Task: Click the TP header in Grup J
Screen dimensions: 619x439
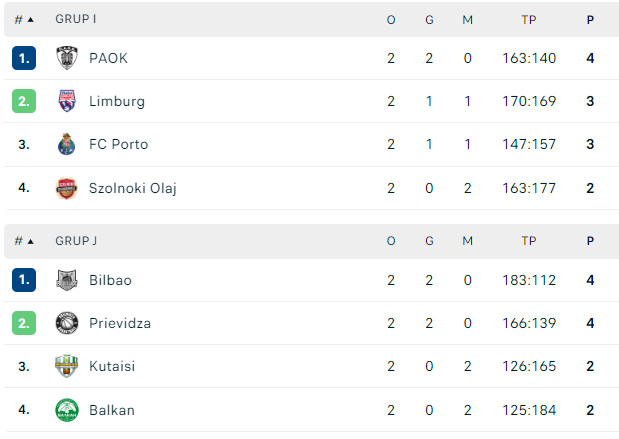Action: [x=529, y=241]
